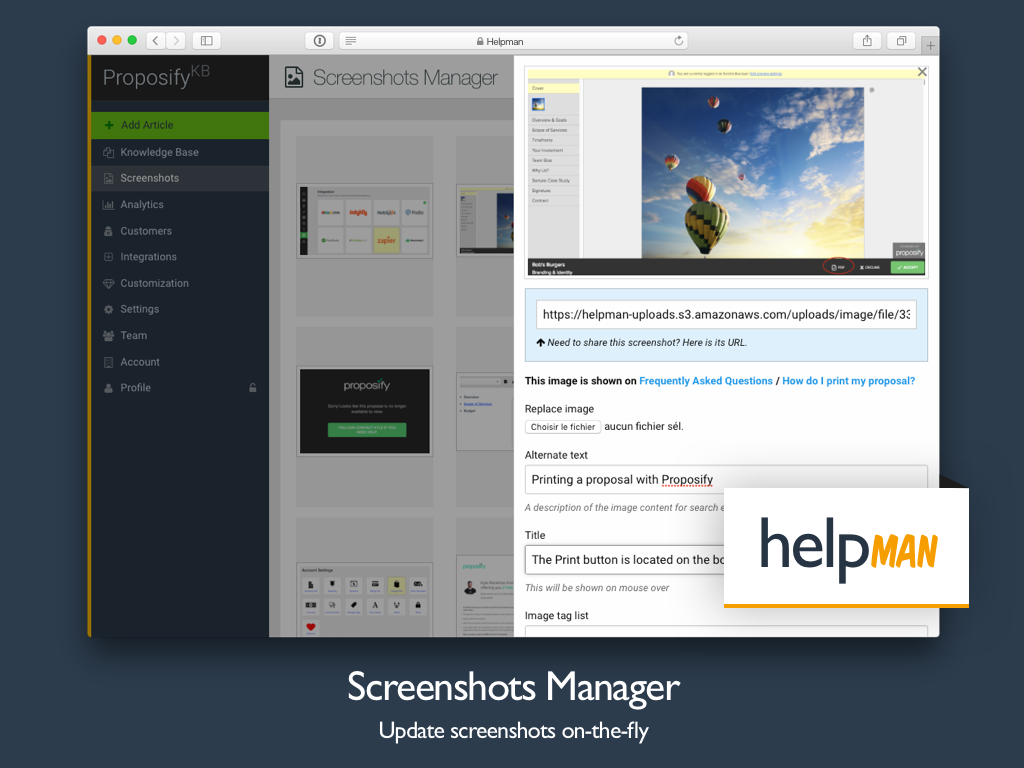Click the Customization diamond icon
This screenshot has height=768, width=1024.
pos(108,283)
